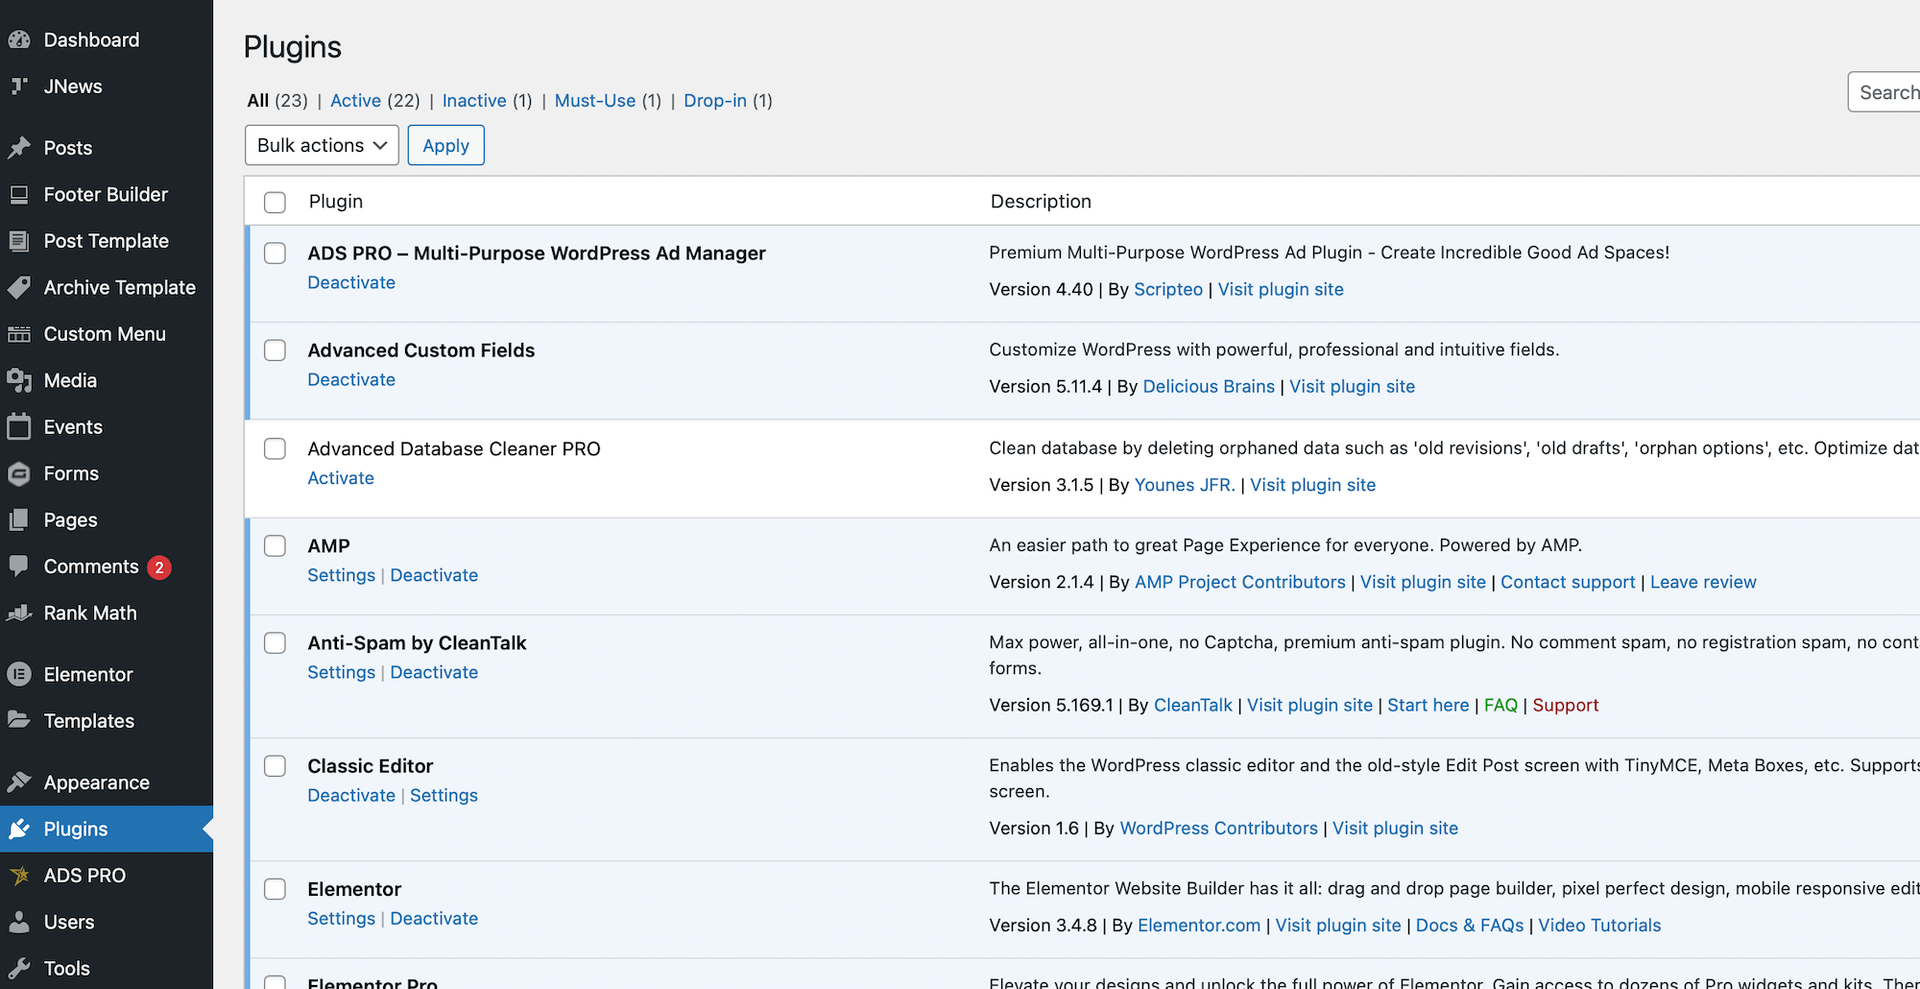Screen dimensions: 1920x989
Task: Click the Media icon in sidebar
Action: click(19, 381)
